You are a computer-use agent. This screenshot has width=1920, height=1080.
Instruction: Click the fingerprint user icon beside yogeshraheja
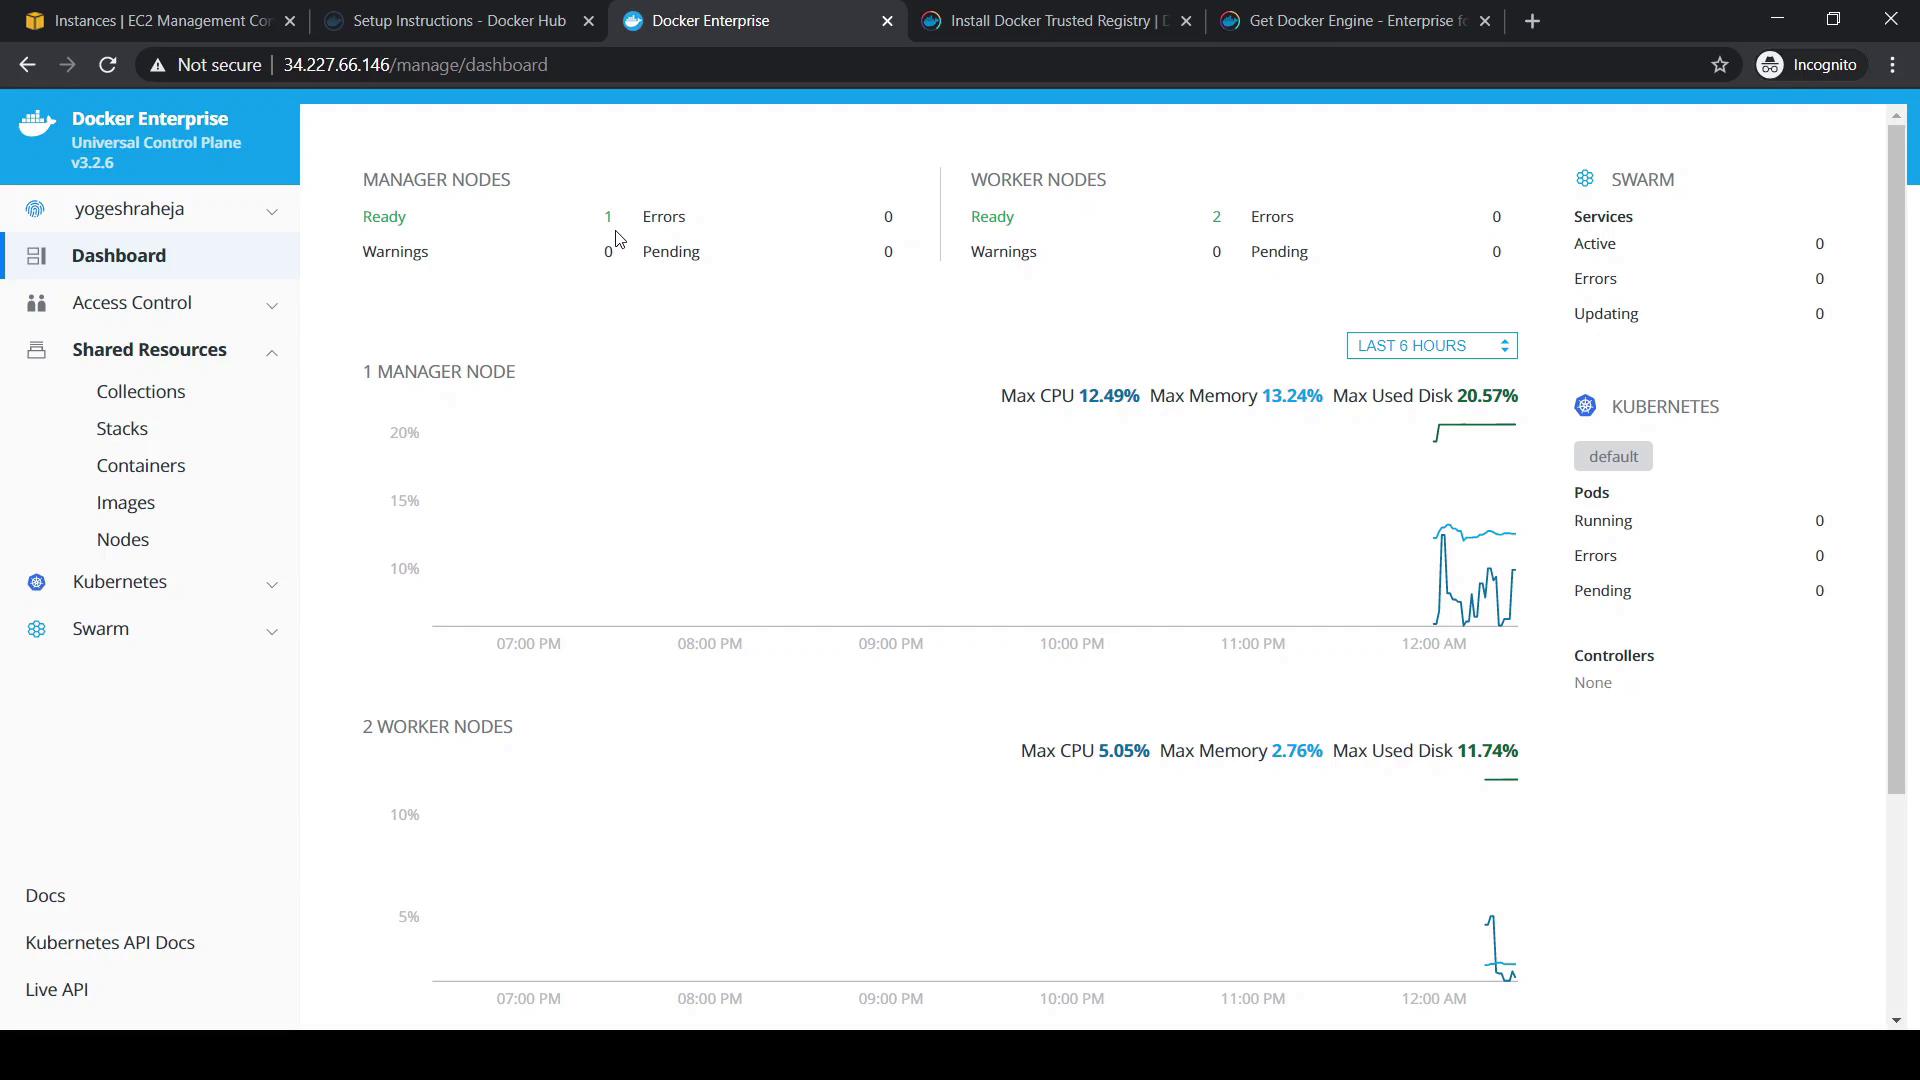tap(36, 209)
